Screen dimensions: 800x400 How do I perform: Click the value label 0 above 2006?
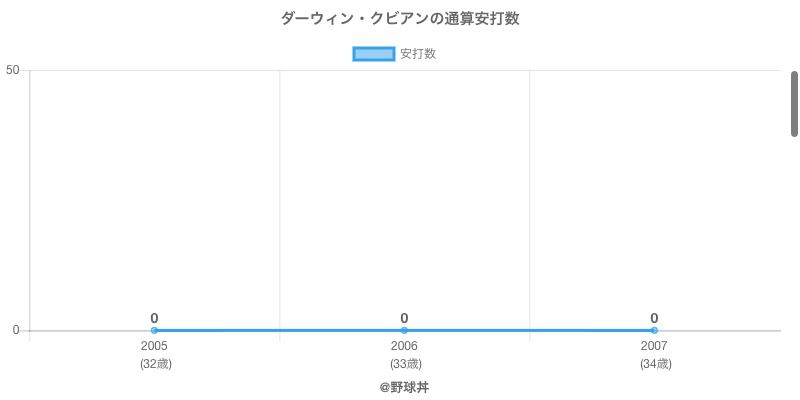point(404,318)
